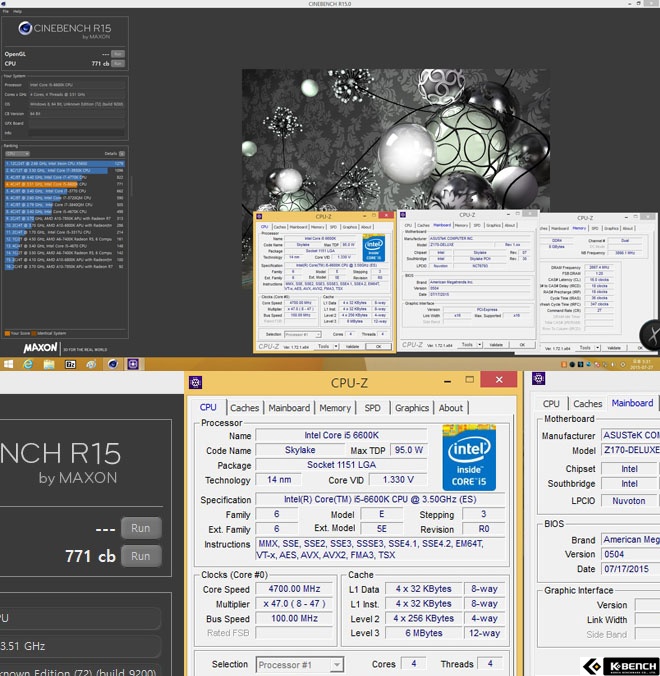Viewport: 660px width, 676px height.
Task: Open the Windows Start button on the taskbar
Action: [8, 364]
